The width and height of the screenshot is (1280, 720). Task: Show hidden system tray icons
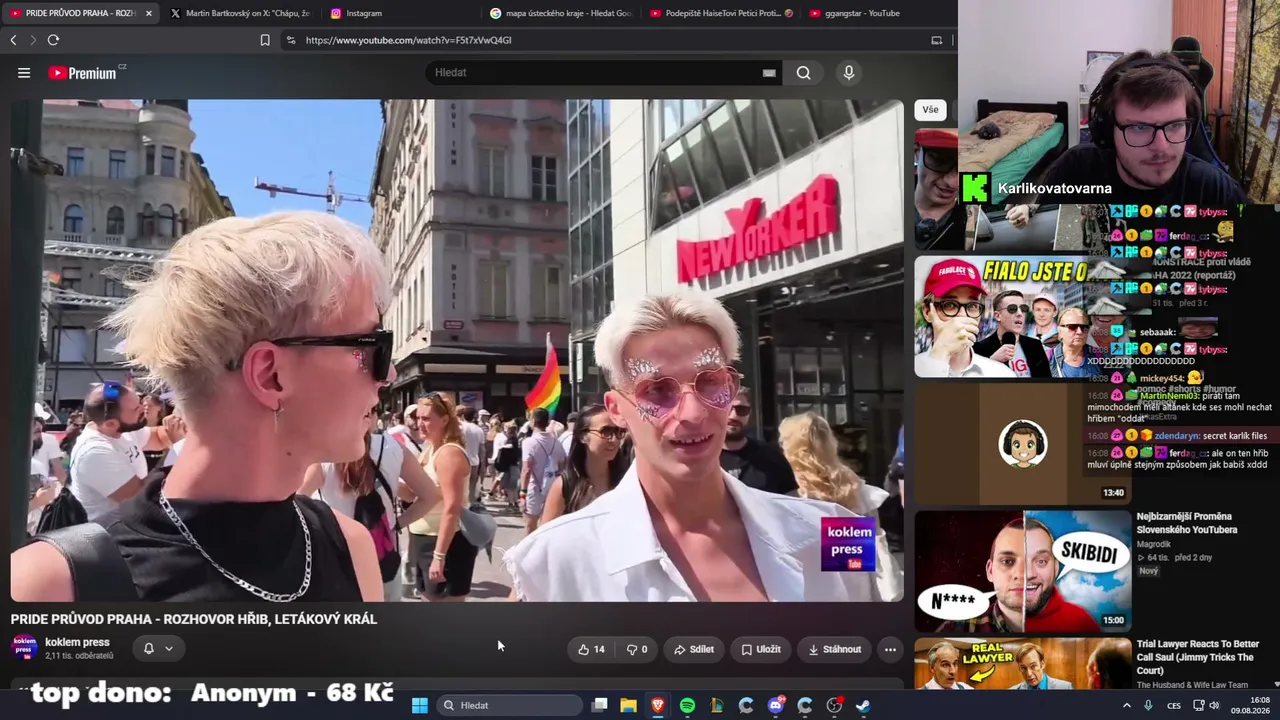(1127, 705)
